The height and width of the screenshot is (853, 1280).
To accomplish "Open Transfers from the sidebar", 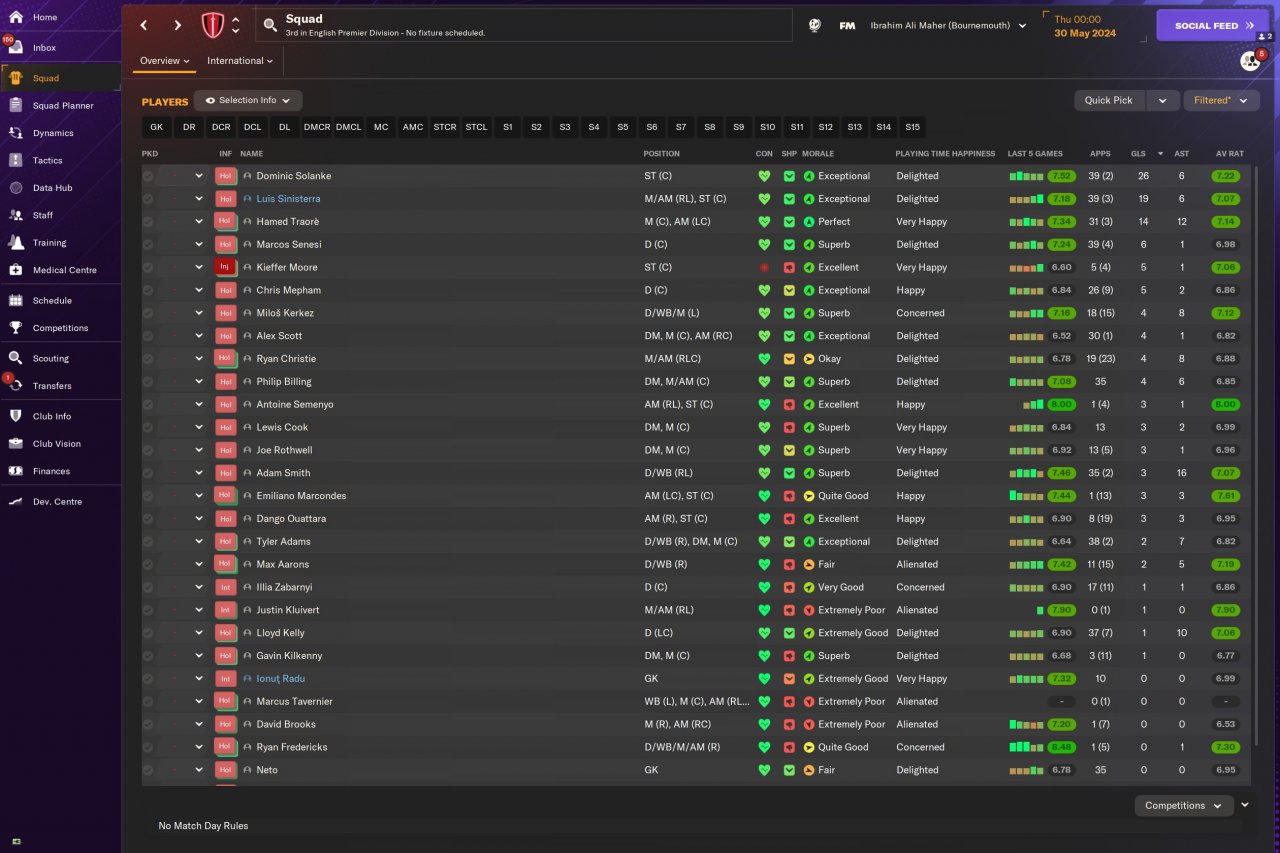I will [x=60, y=386].
